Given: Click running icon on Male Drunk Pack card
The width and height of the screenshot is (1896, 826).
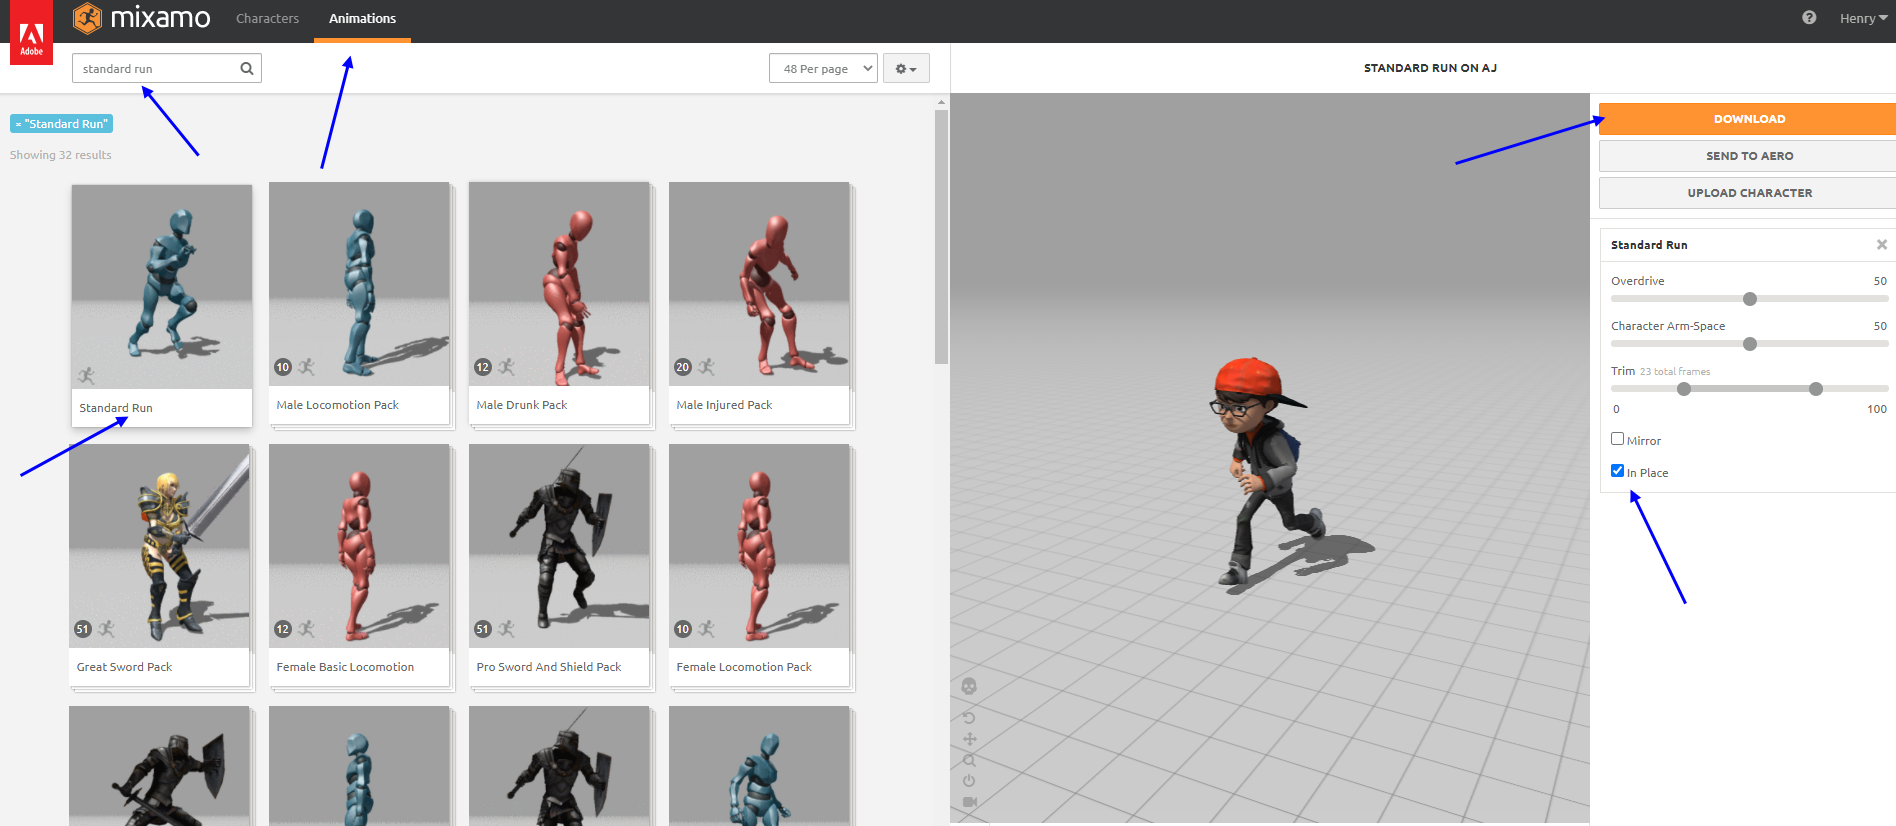Looking at the screenshot, I should [506, 367].
